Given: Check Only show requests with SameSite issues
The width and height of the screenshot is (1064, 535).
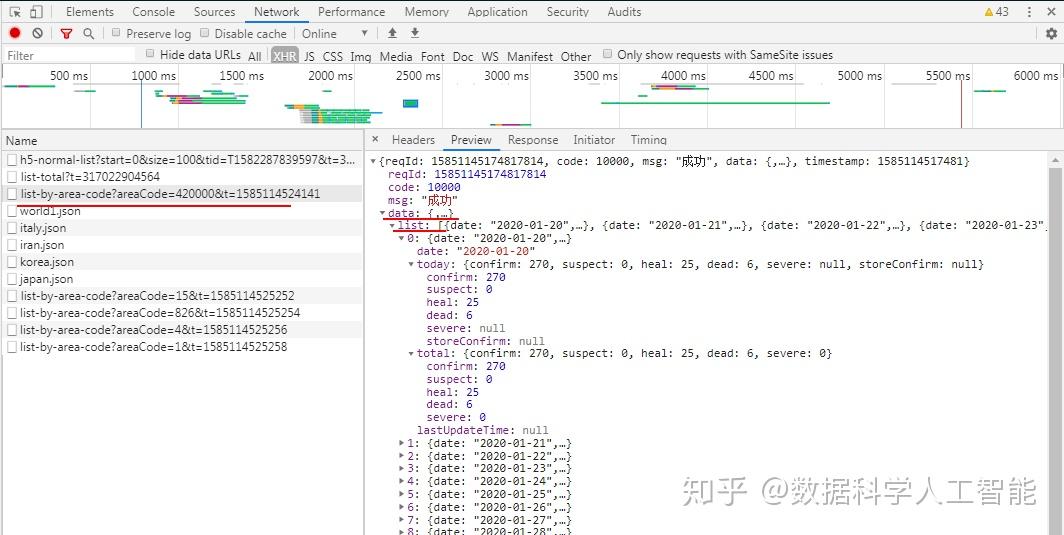Looking at the screenshot, I should pyautogui.click(x=607, y=54).
